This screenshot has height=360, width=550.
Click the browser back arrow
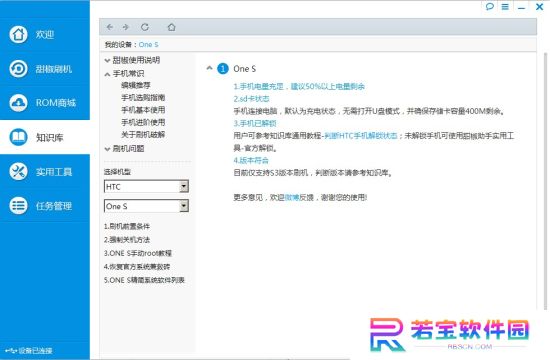pyautogui.click(x=110, y=27)
